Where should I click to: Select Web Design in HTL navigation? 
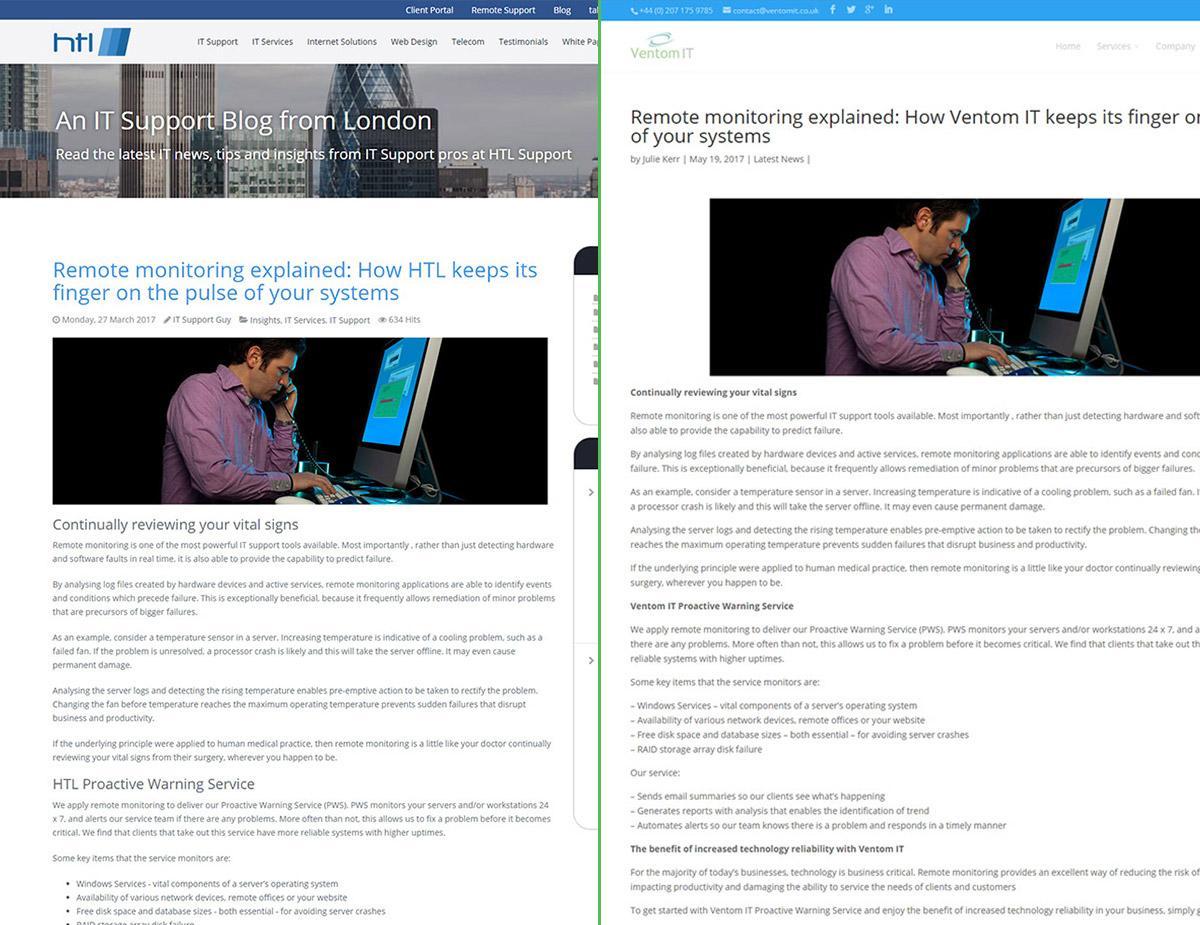413,42
